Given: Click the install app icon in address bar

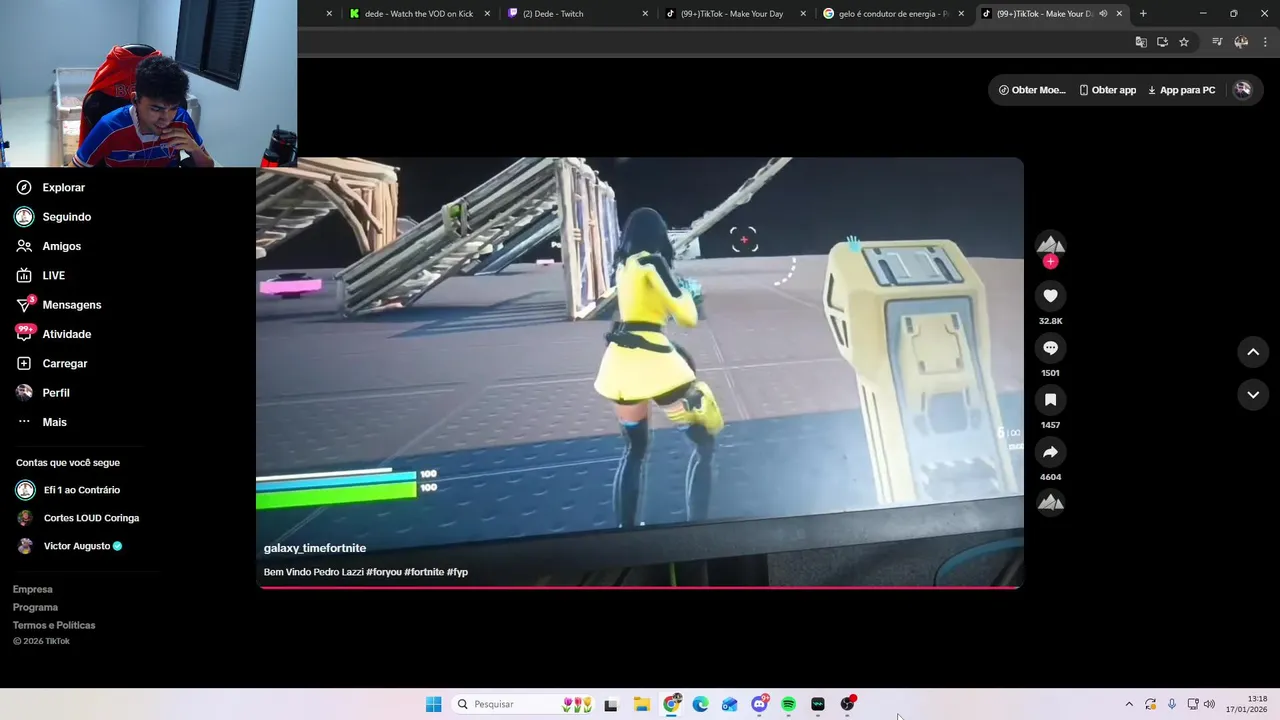Looking at the screenshot, I should pos(1162,42).
